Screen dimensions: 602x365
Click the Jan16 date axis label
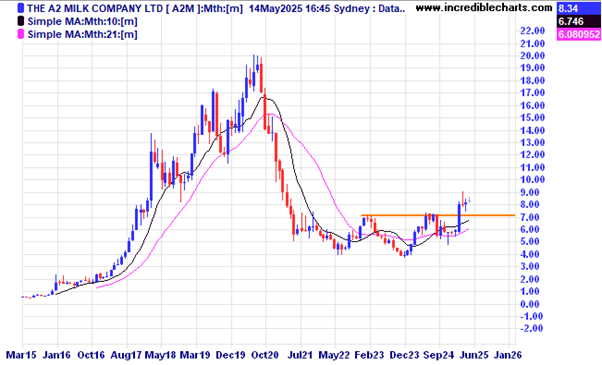coord(56,355)
